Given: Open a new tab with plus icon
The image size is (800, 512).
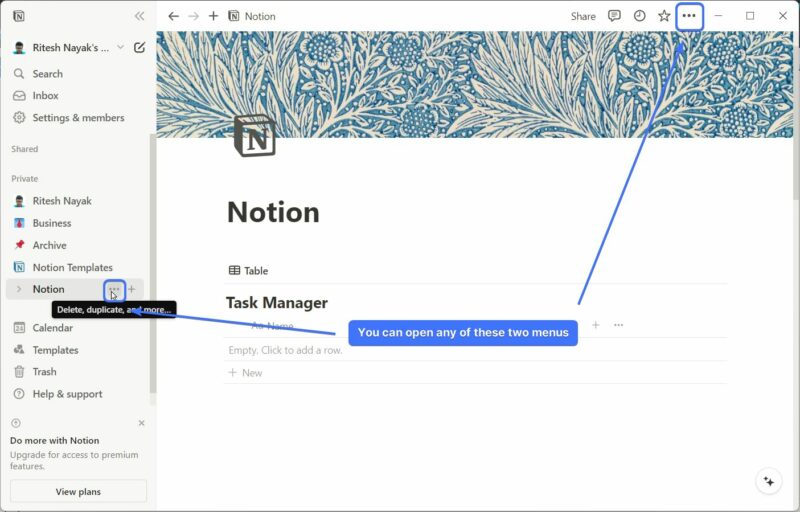Looking at the screenshot, I should pyautogui.click(x=213, y=16).
